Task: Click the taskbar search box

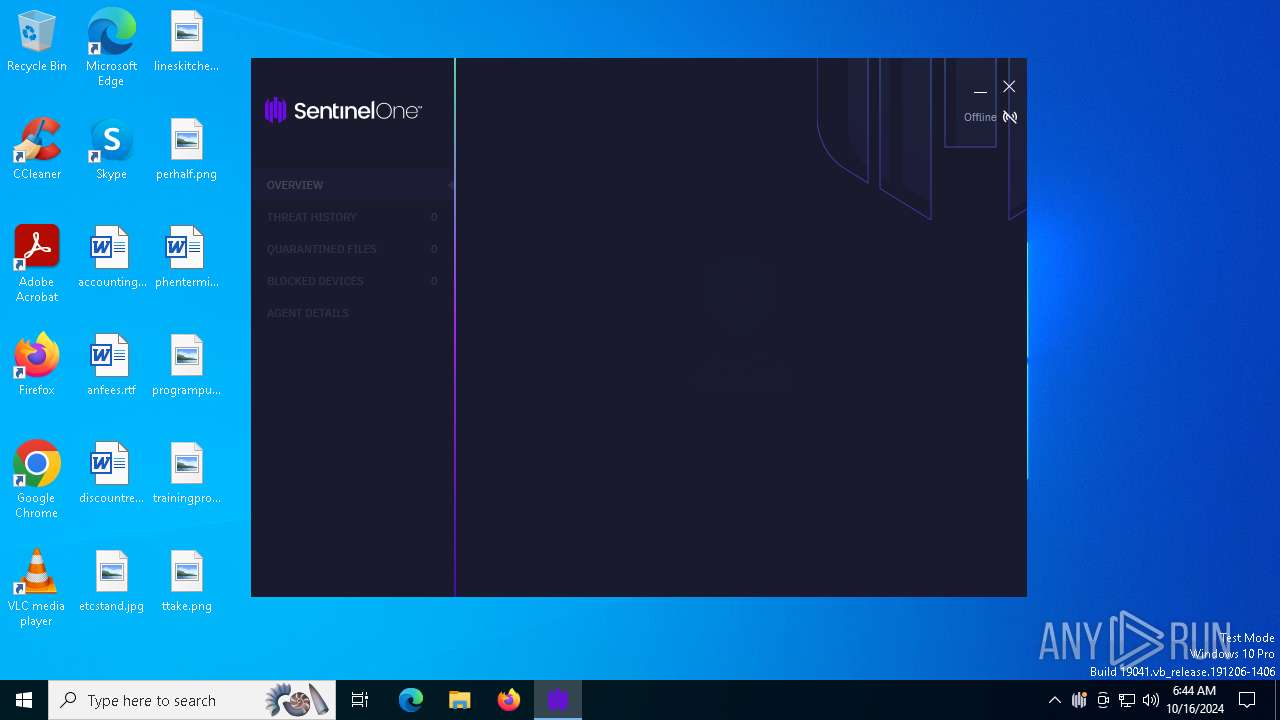Action: [192, 700]
